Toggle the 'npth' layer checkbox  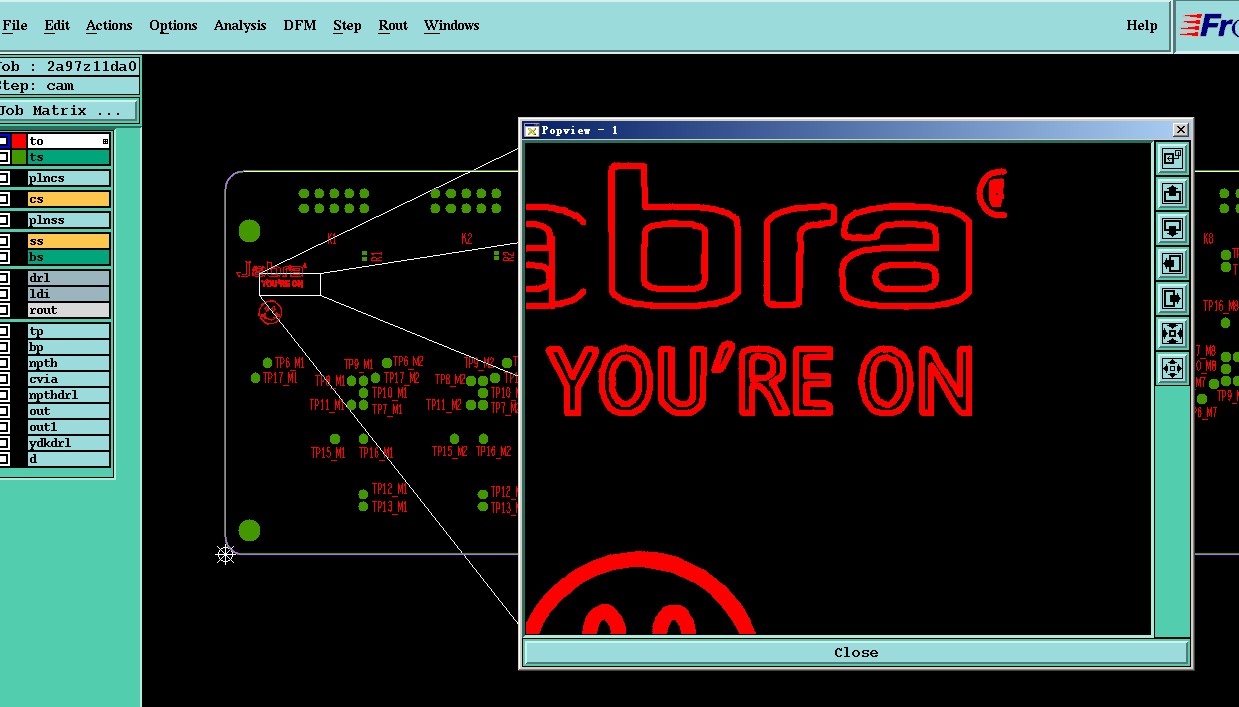coord(4,363)
